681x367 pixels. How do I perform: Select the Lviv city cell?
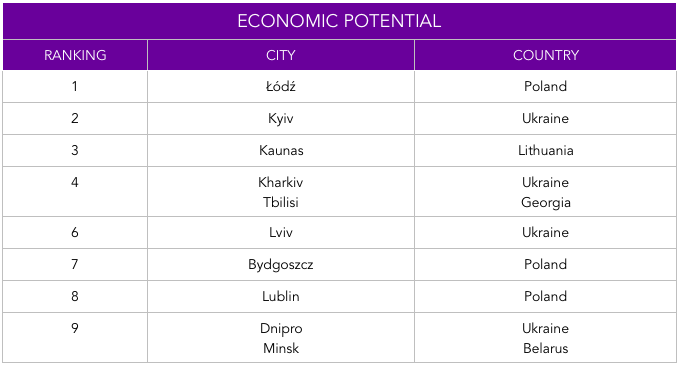pos(281,232)
